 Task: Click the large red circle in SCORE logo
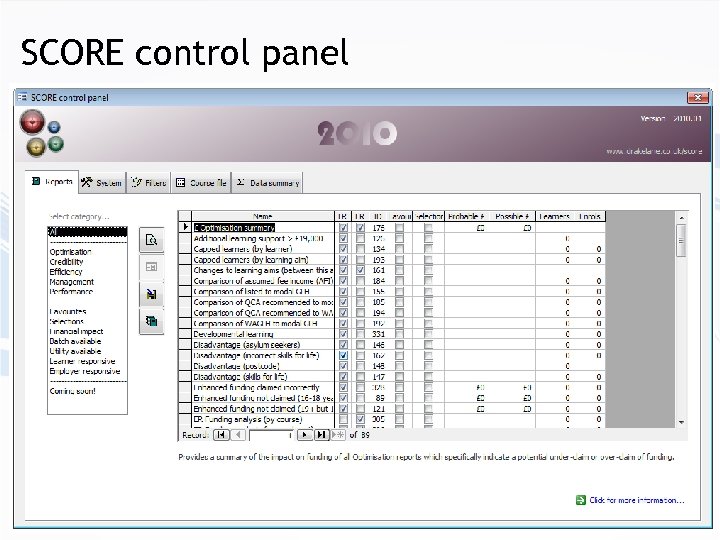pos(32,123)
